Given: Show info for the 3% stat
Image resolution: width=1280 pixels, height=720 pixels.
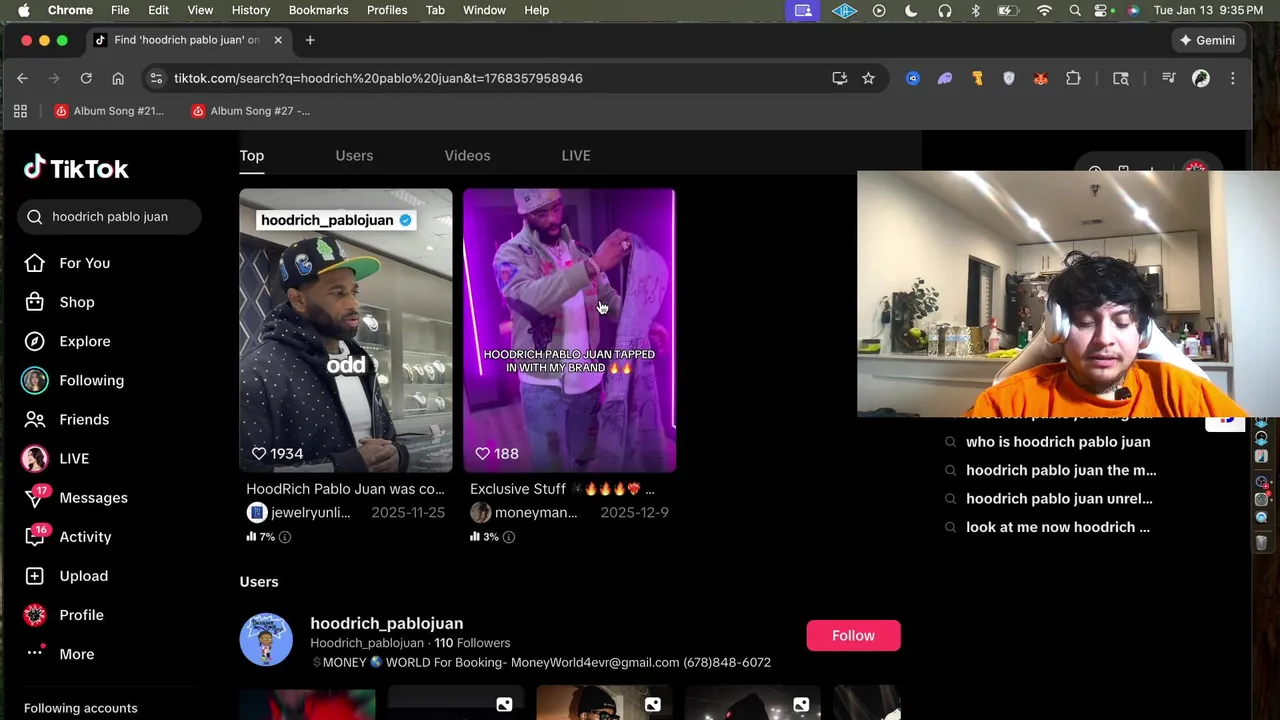Looking at the screenshot, I should 508,537.
